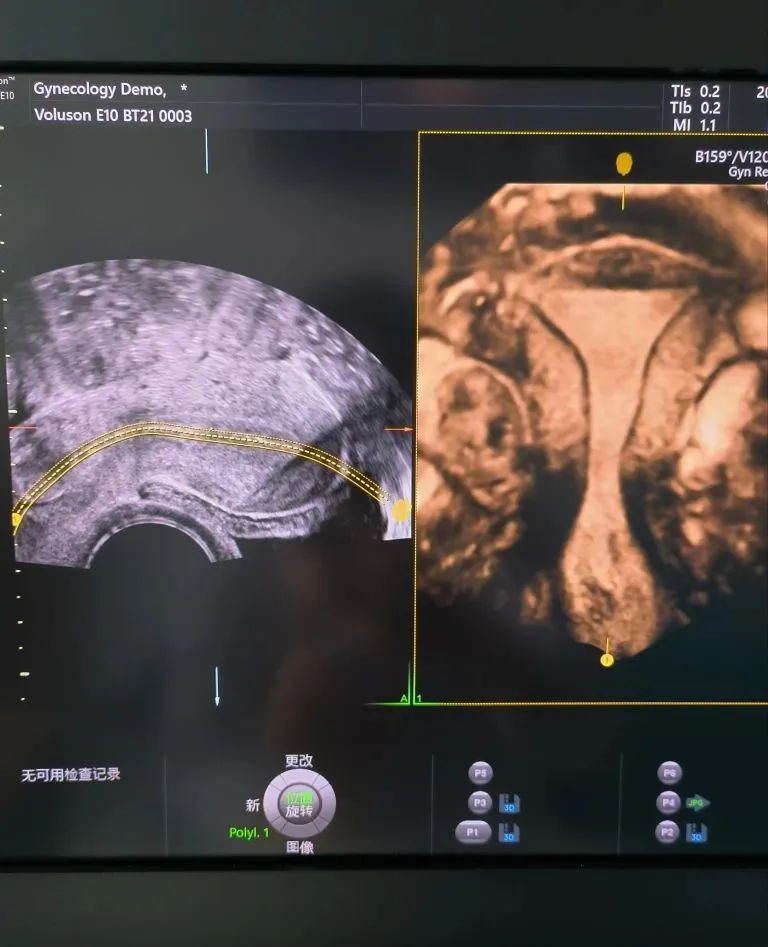
Task: Click the 无可用检查记录 status text
Action: click(x=71, y=774)
